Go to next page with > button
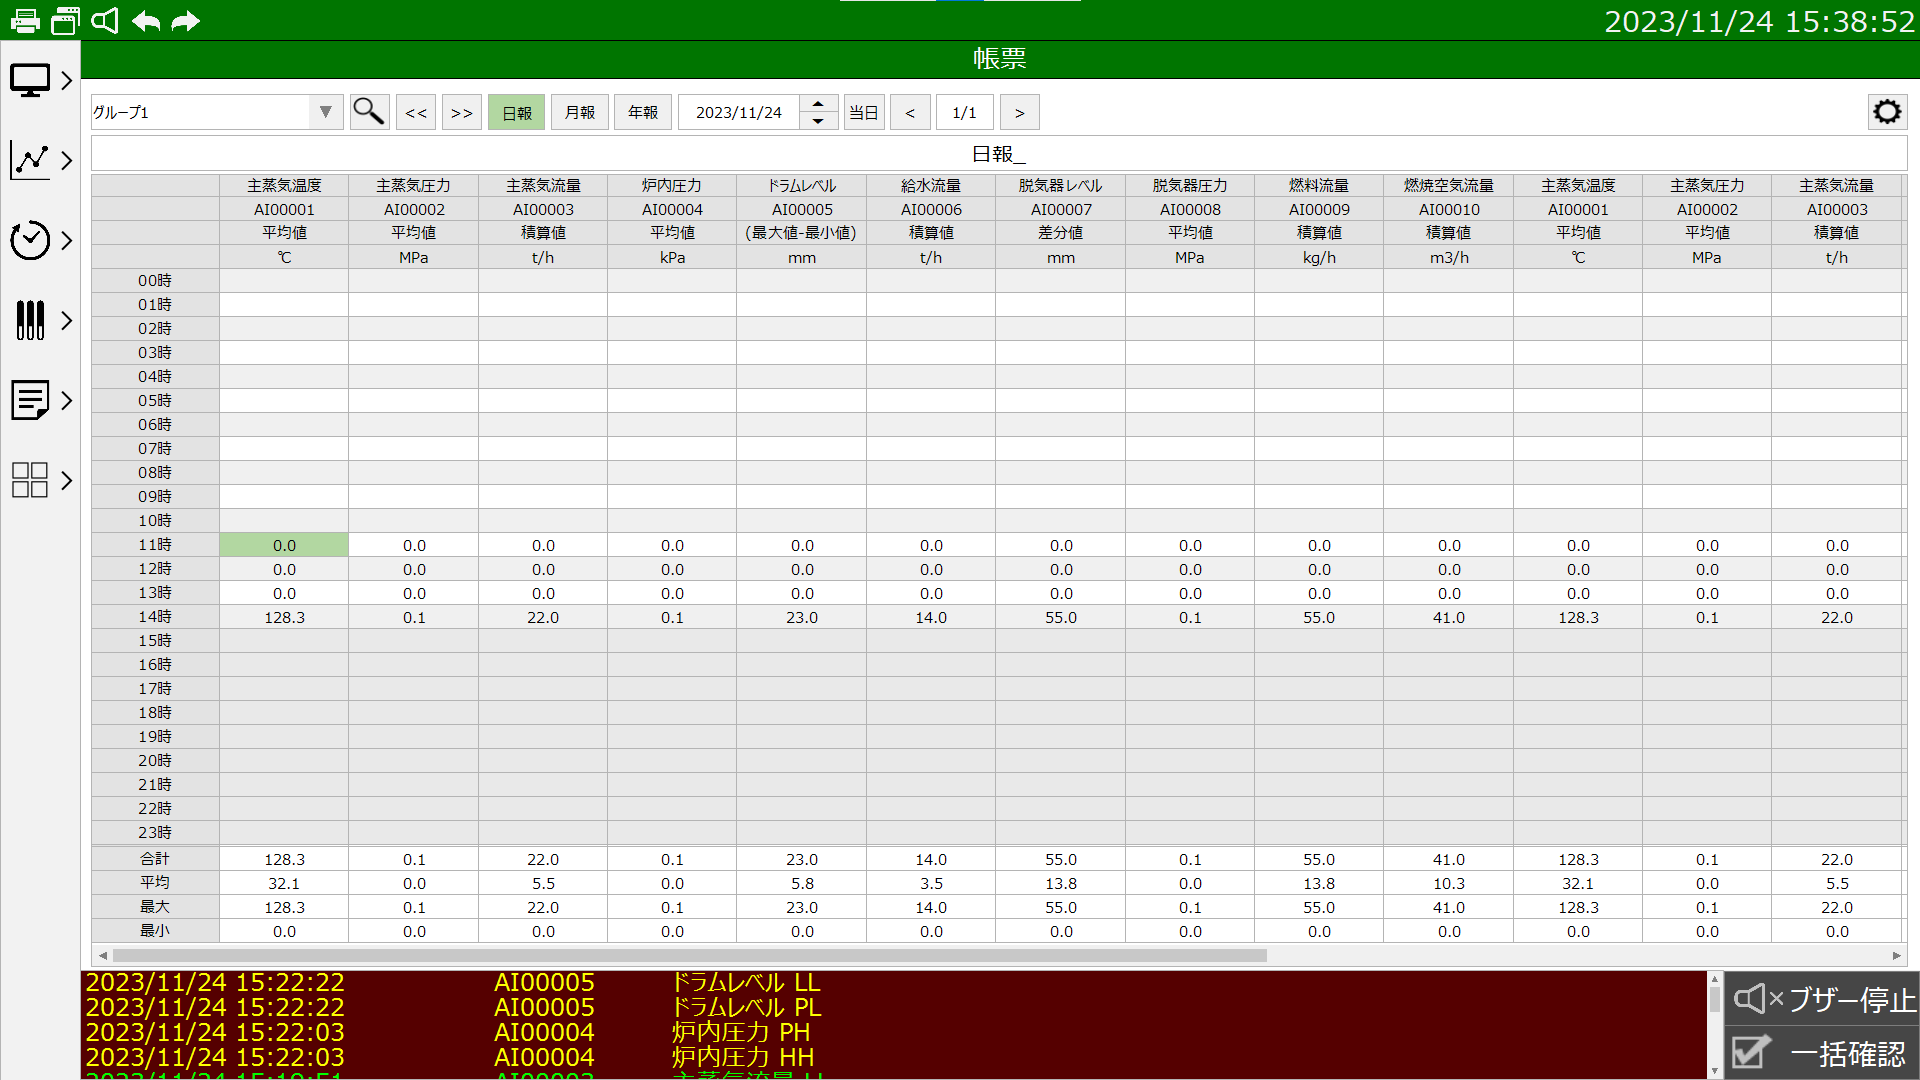1920x1080 pixels. (1019, 112)
